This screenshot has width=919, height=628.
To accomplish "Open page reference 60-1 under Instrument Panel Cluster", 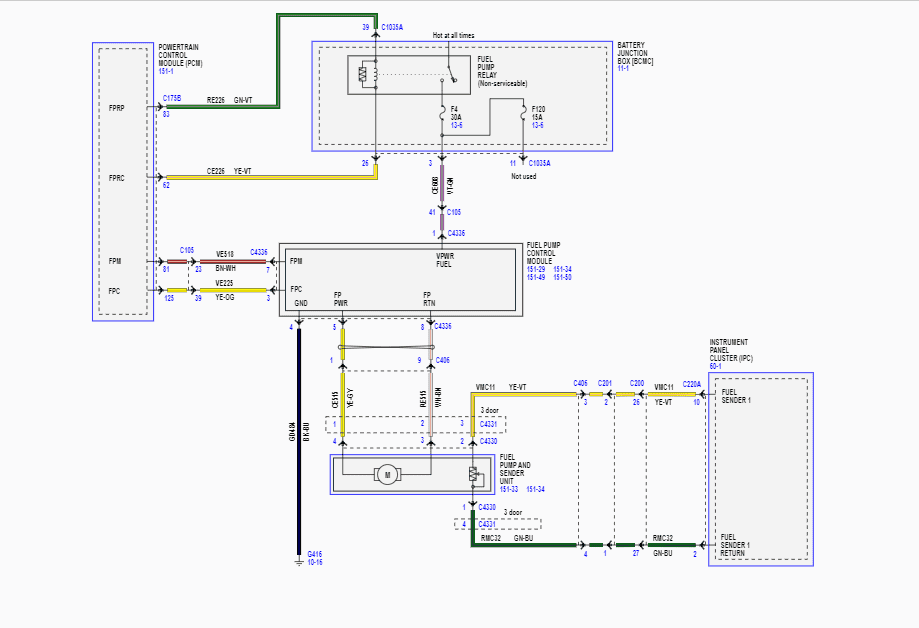I will pos(716,366).
